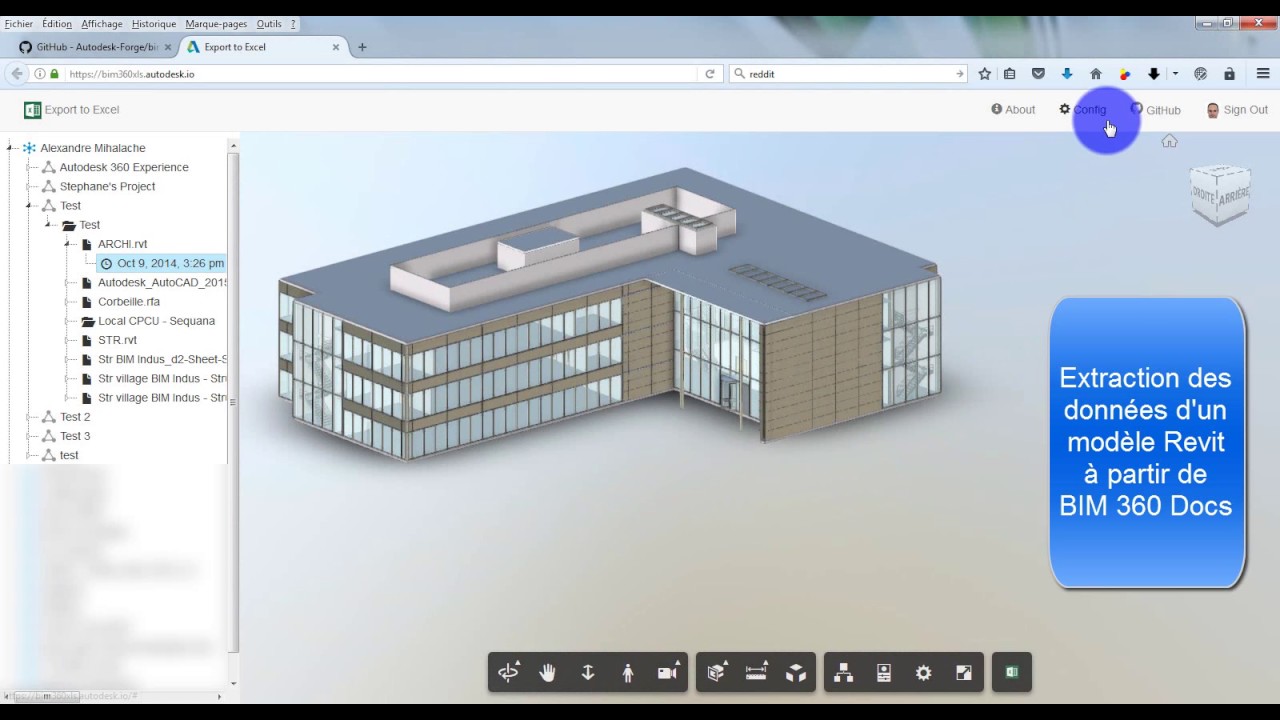Image resolution: width=1280 pixels, height=720 pixels.
Task: Expand the STR.rvt file node
Action: pos(68,340)
